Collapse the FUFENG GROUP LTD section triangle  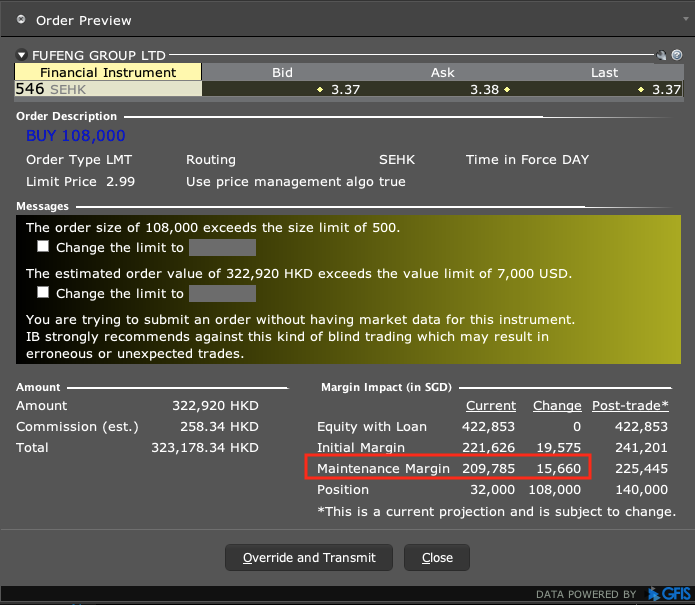click(x=21, y=55)
